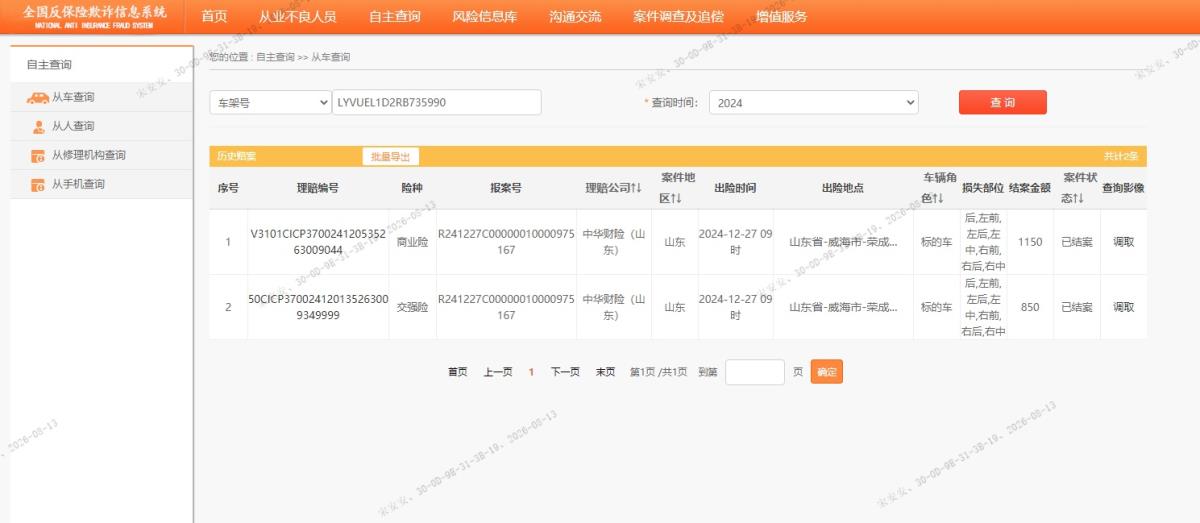The width and height of the screenshot is (1200, 523).
Task: Click the VIN input field LYVUEL1D2RB735990
Action: tap(436, 102)
